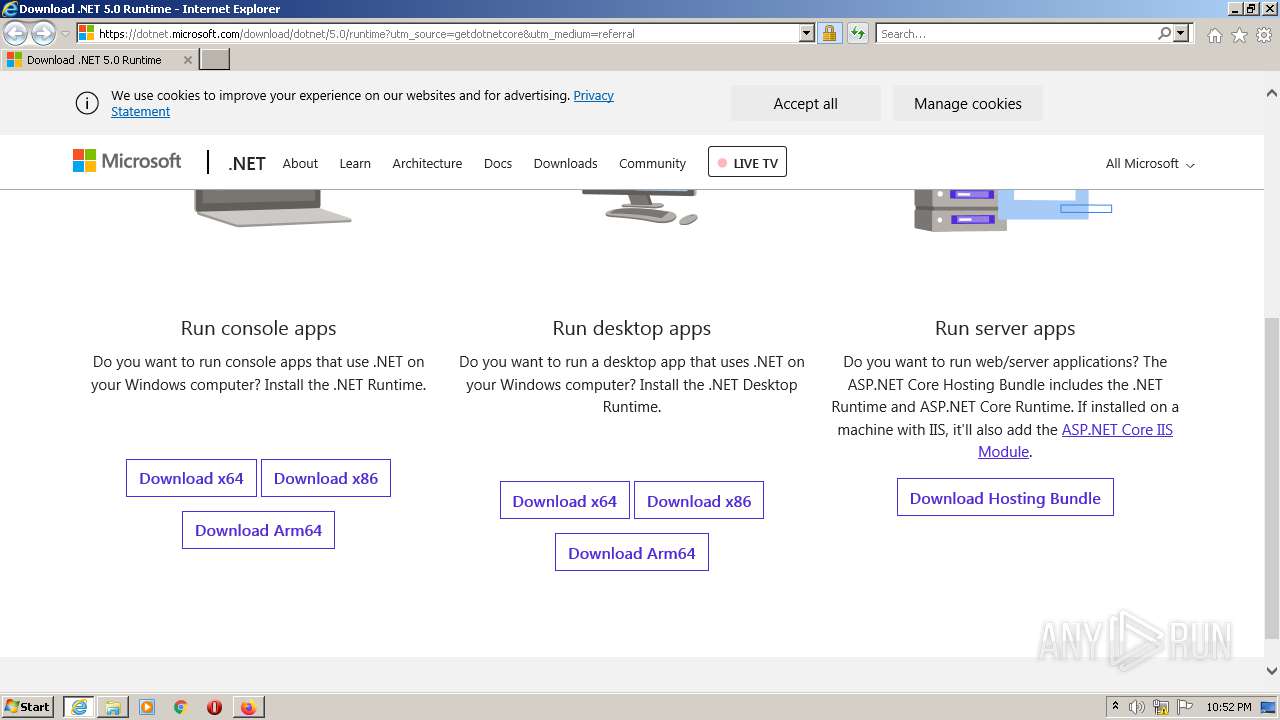Click Manage cookies button
Image resolution: width=1280 pixels, height=720 pixels.
pos(967,103)
